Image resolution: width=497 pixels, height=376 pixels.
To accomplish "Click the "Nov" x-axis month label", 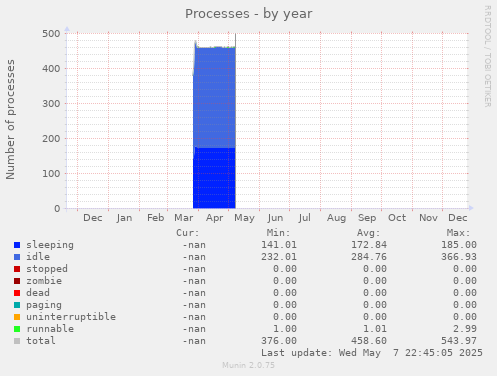I will [x=428, y=218].
